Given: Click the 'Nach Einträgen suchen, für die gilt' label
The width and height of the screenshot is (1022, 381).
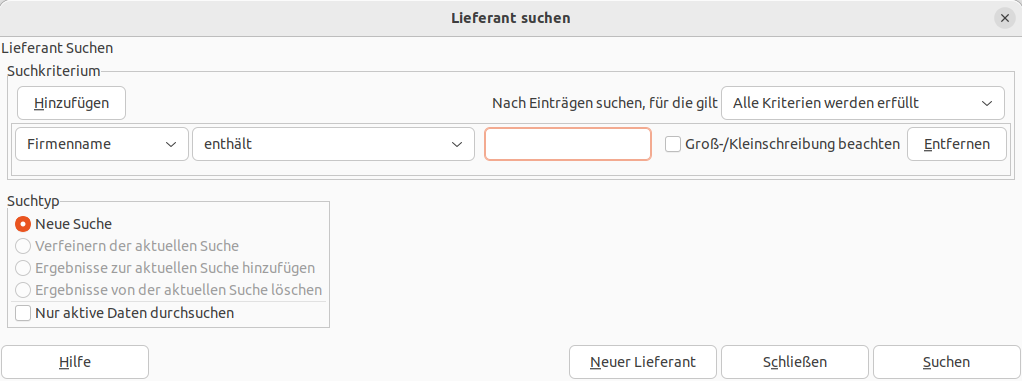Looking at the screenshot, I should coord(605,103).
